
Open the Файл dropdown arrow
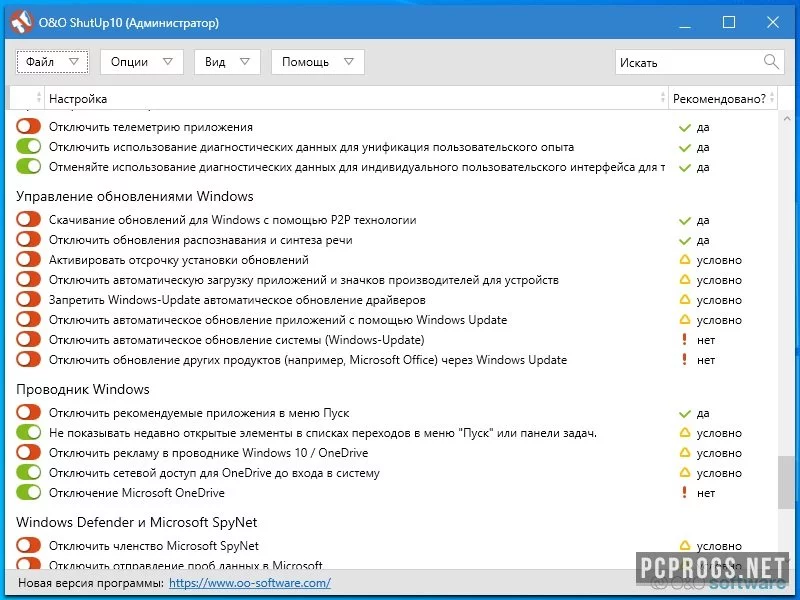pos(74,62)
